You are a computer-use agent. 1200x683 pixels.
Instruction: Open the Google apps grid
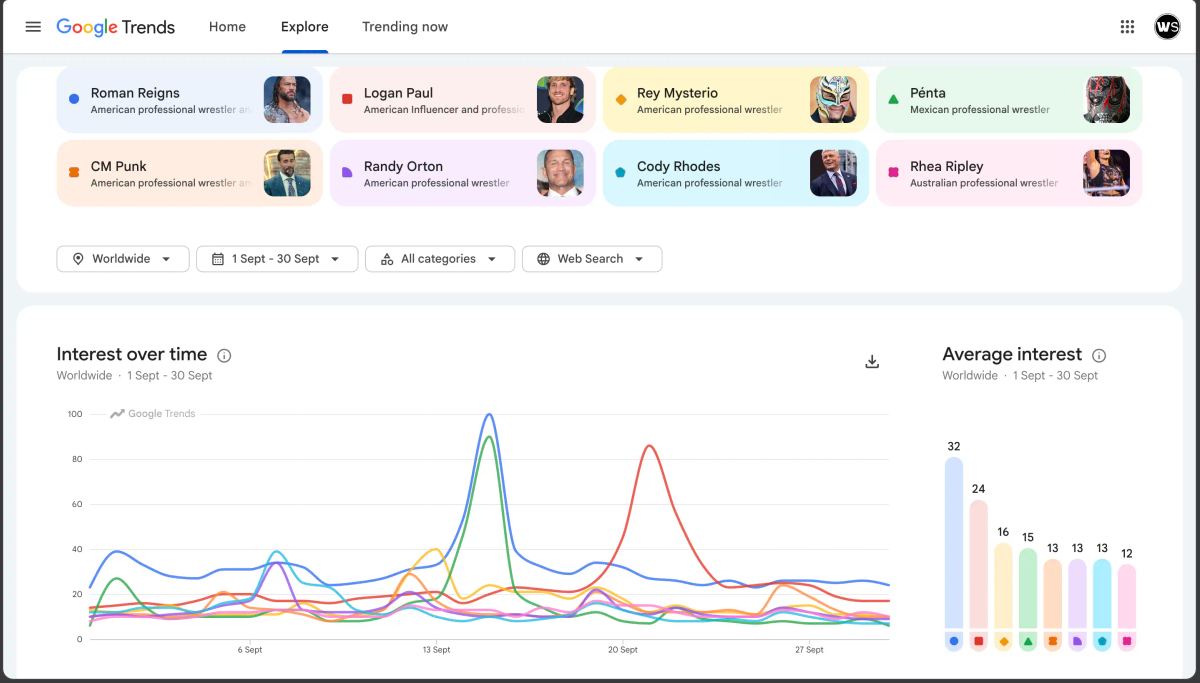(1128, 27)
